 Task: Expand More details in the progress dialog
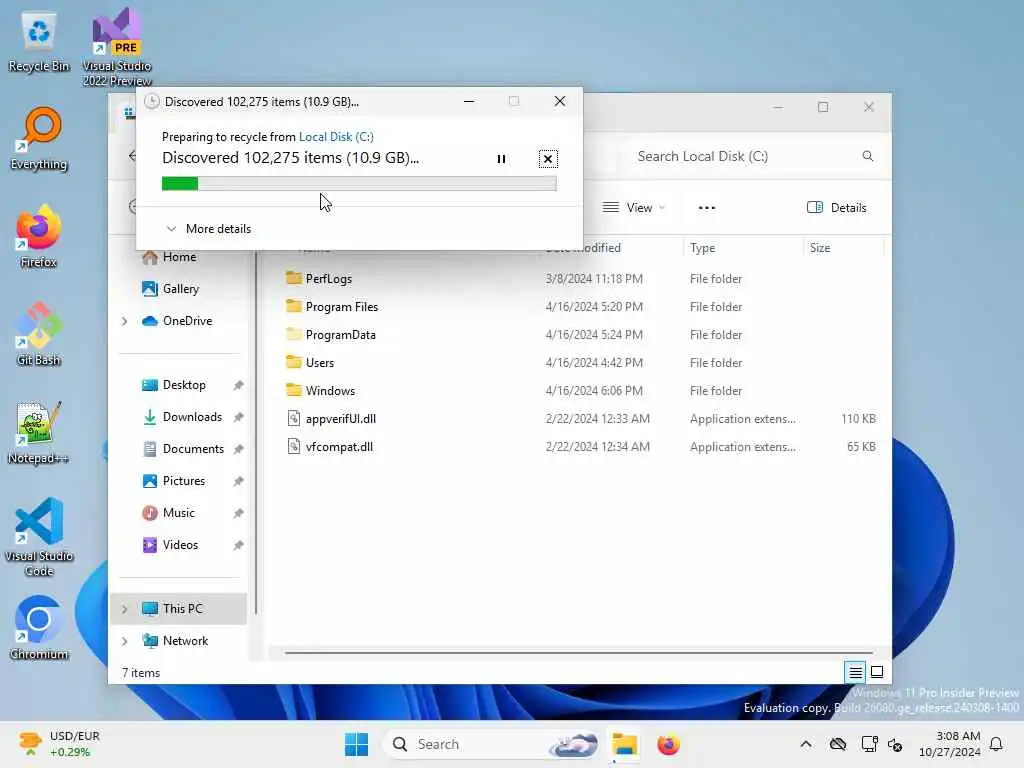click(x=209, y=229)
